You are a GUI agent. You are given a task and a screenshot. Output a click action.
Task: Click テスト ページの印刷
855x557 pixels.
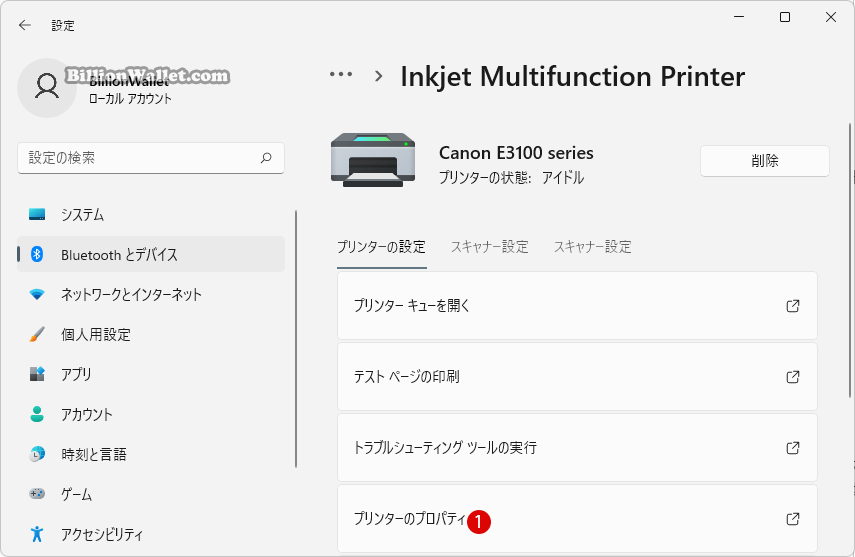[577, 376]
